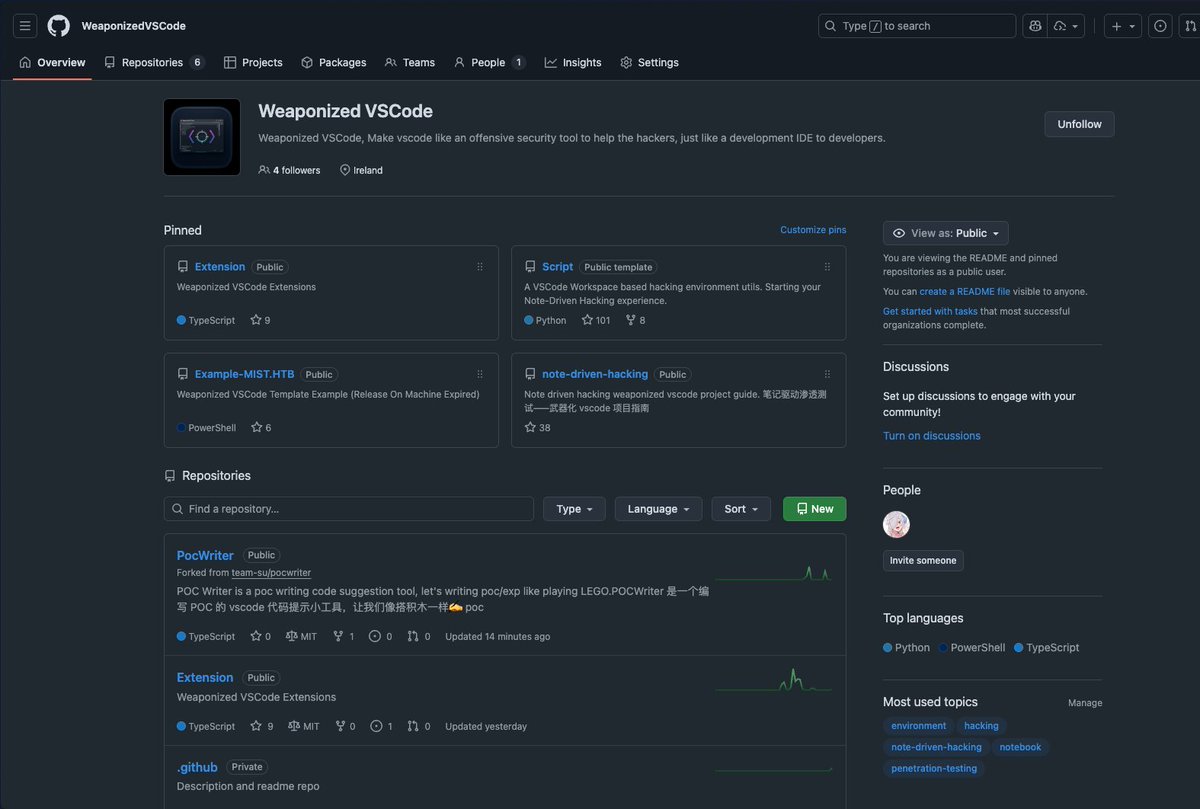This screenshot has width=1200, height=809.
Task: Click the create a README file link
Action: click(965, 292)
